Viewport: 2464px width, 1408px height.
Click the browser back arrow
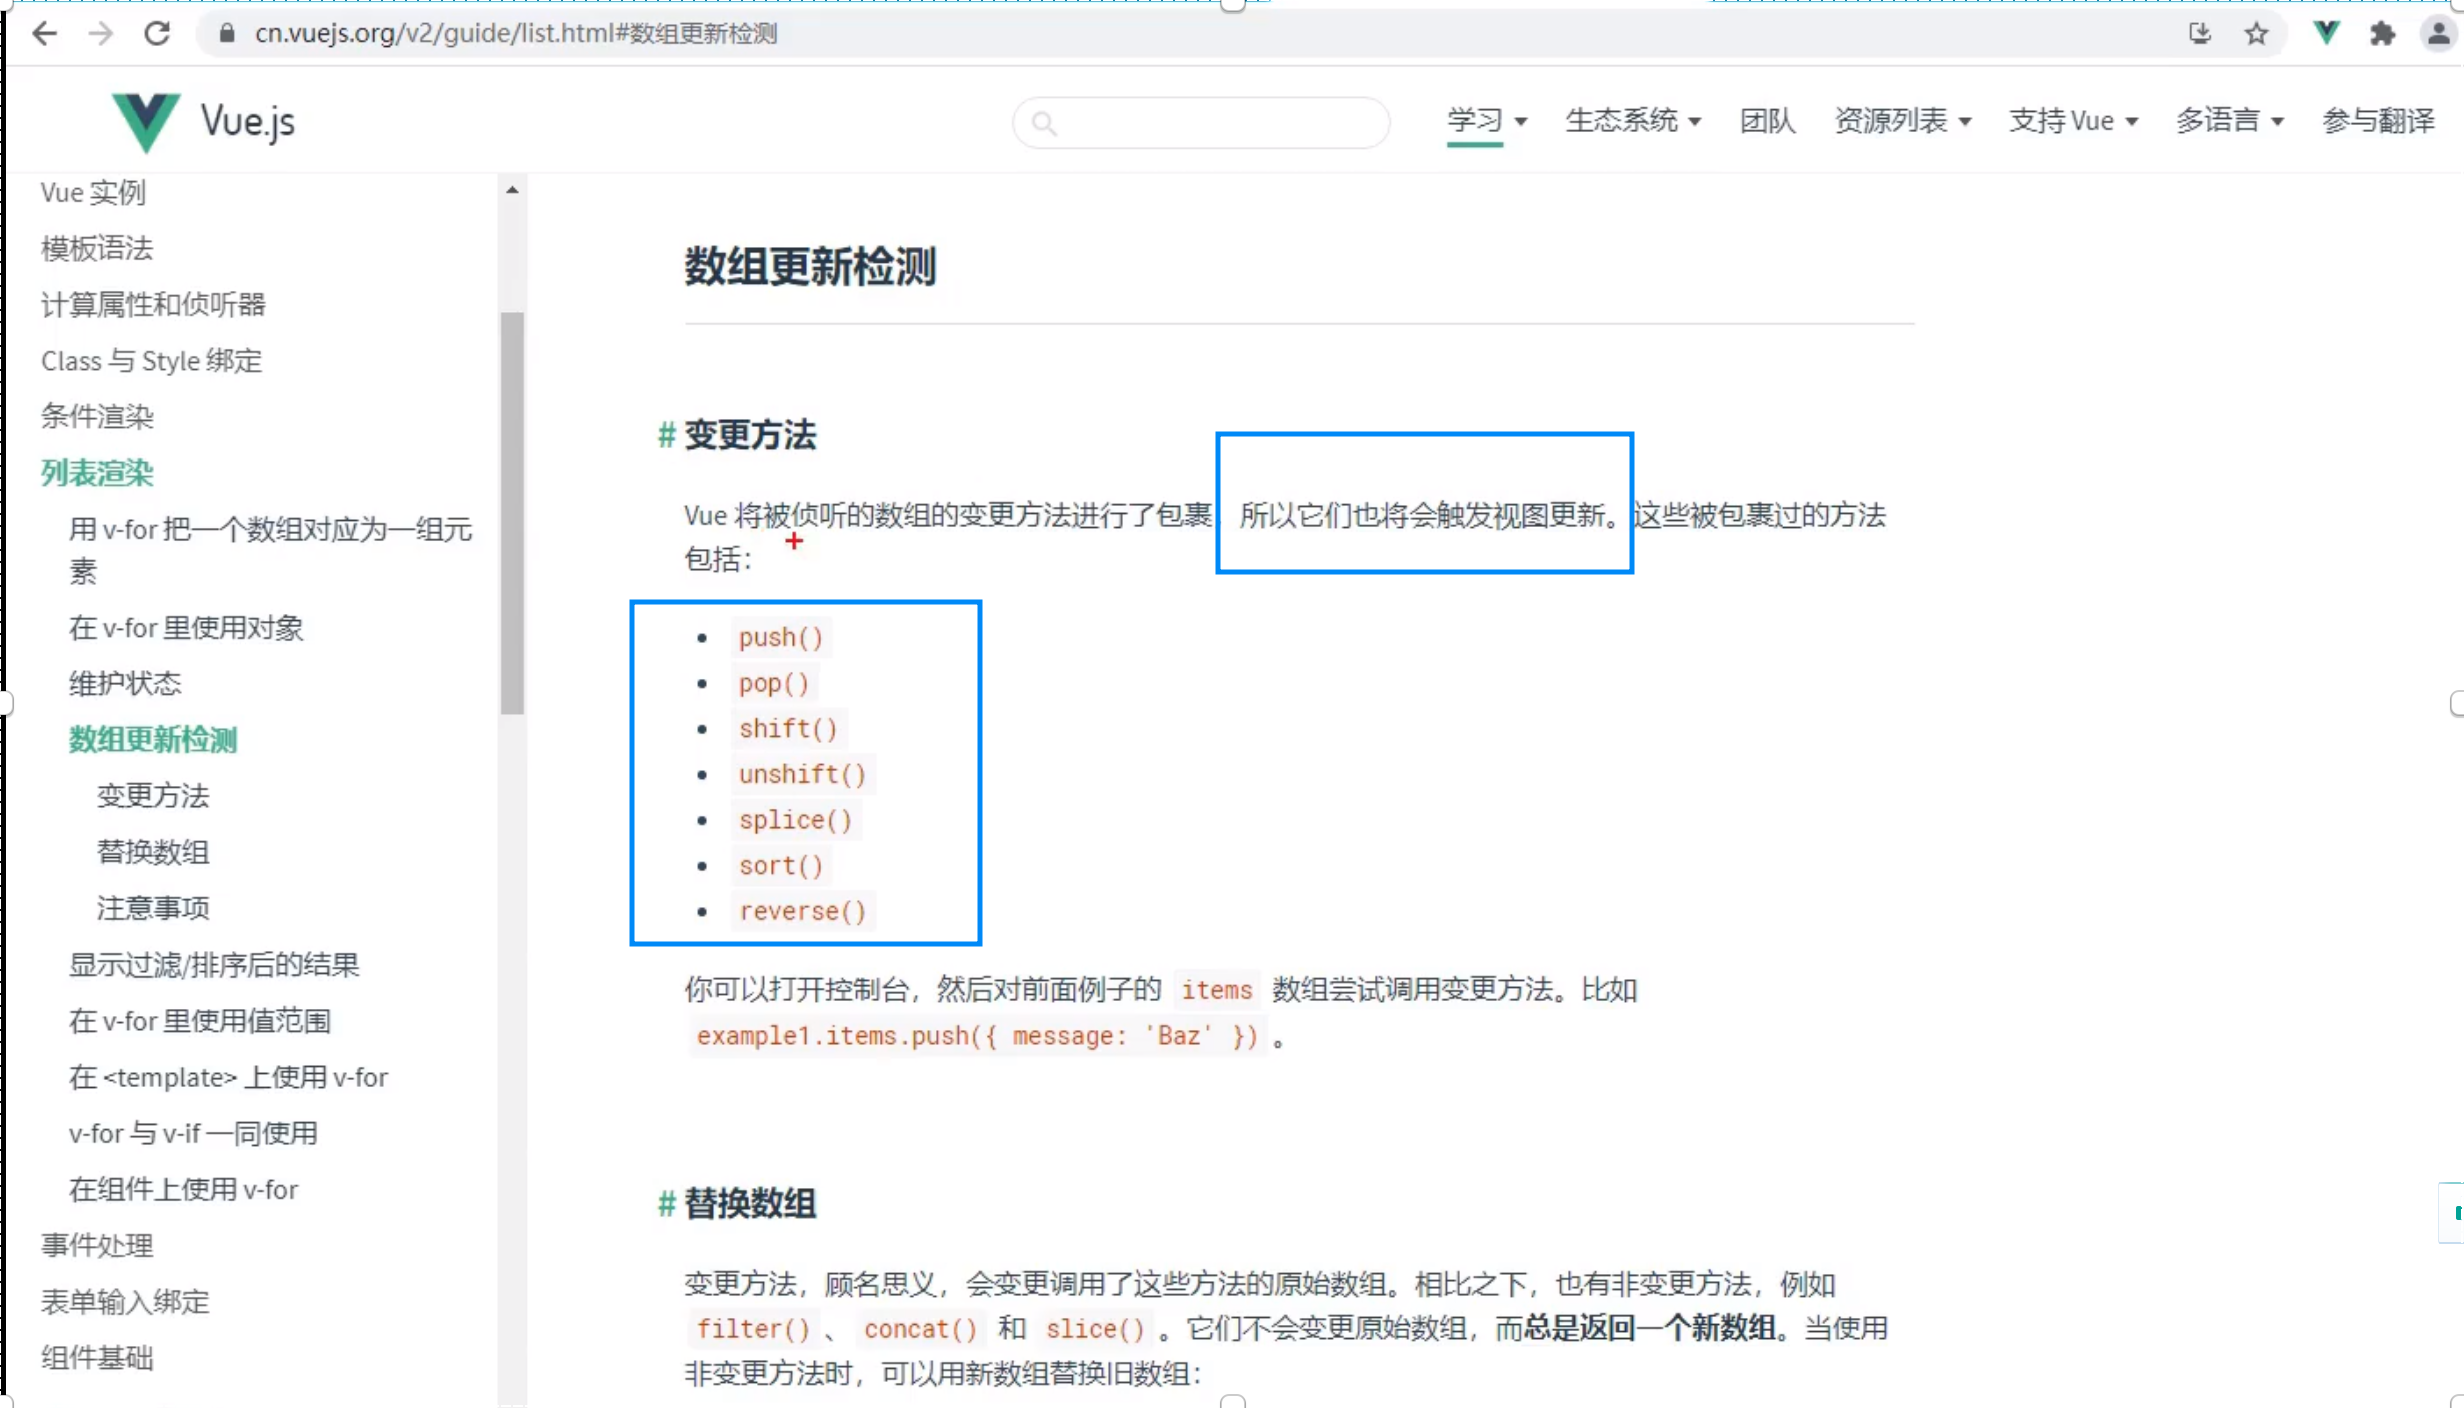(x=45, y=33)
